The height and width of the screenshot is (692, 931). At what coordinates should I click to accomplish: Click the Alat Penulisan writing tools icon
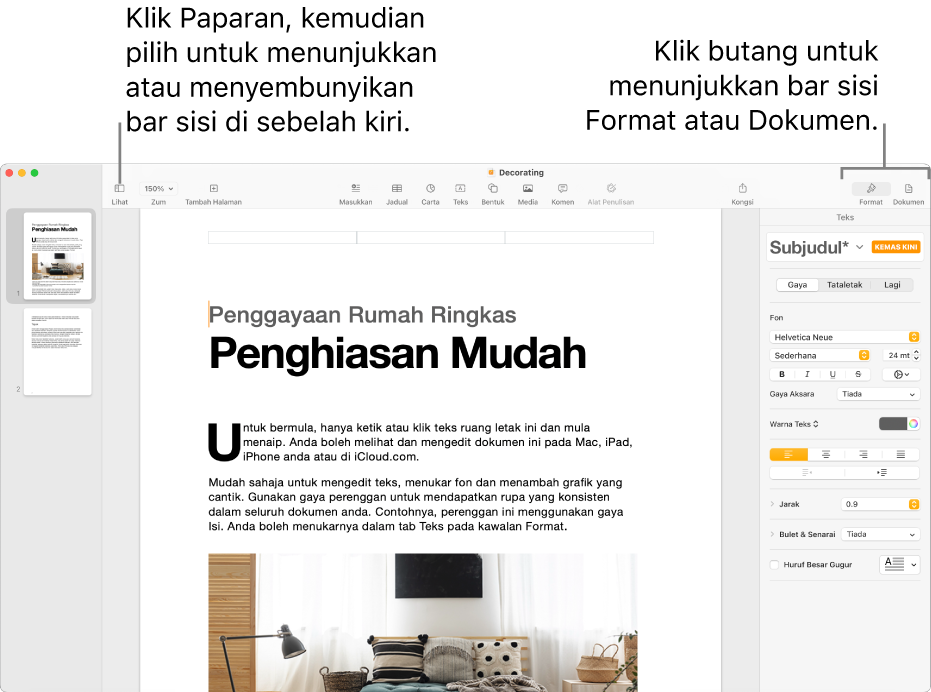pos(611,188)
